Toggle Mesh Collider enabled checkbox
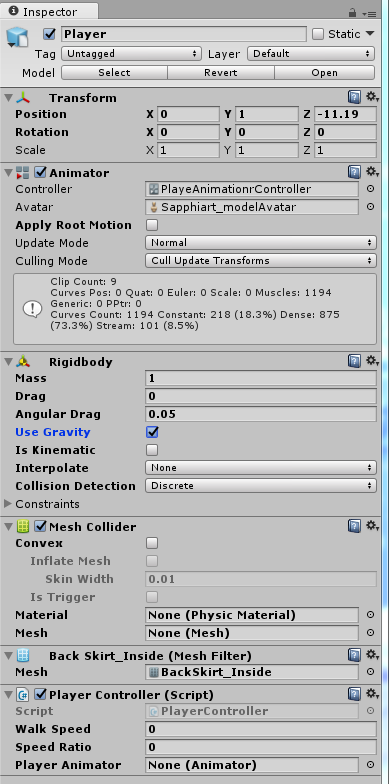 (40, 526)
